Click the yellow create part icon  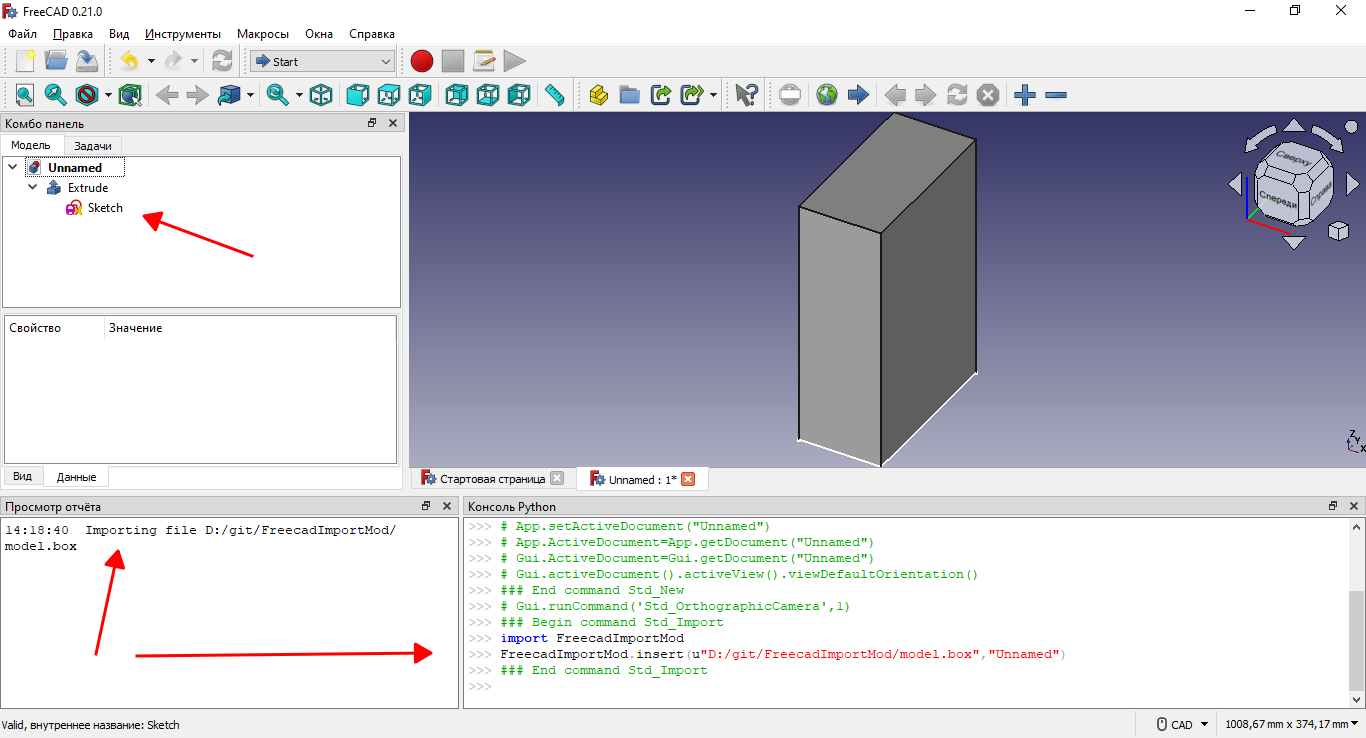coord(598,95)
